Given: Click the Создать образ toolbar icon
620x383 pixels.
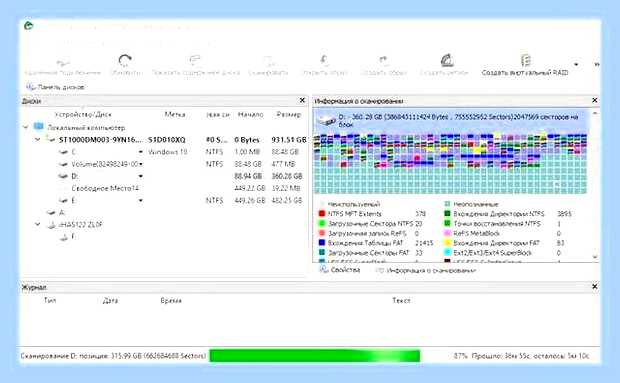Looking at the screenshot, I should (x=383, y=60).
